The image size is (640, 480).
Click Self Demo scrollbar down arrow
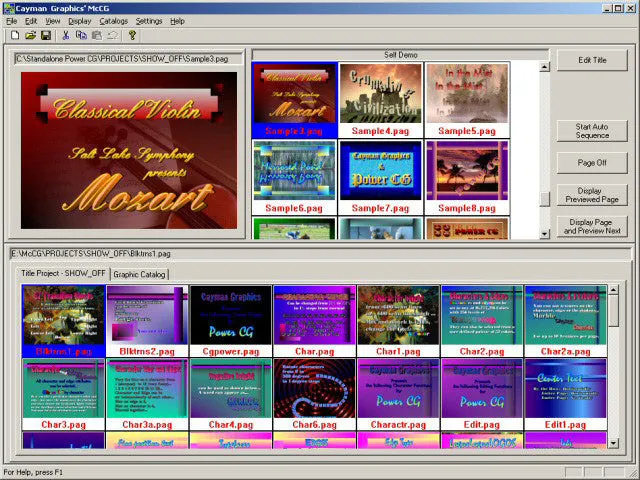point(544,234)
